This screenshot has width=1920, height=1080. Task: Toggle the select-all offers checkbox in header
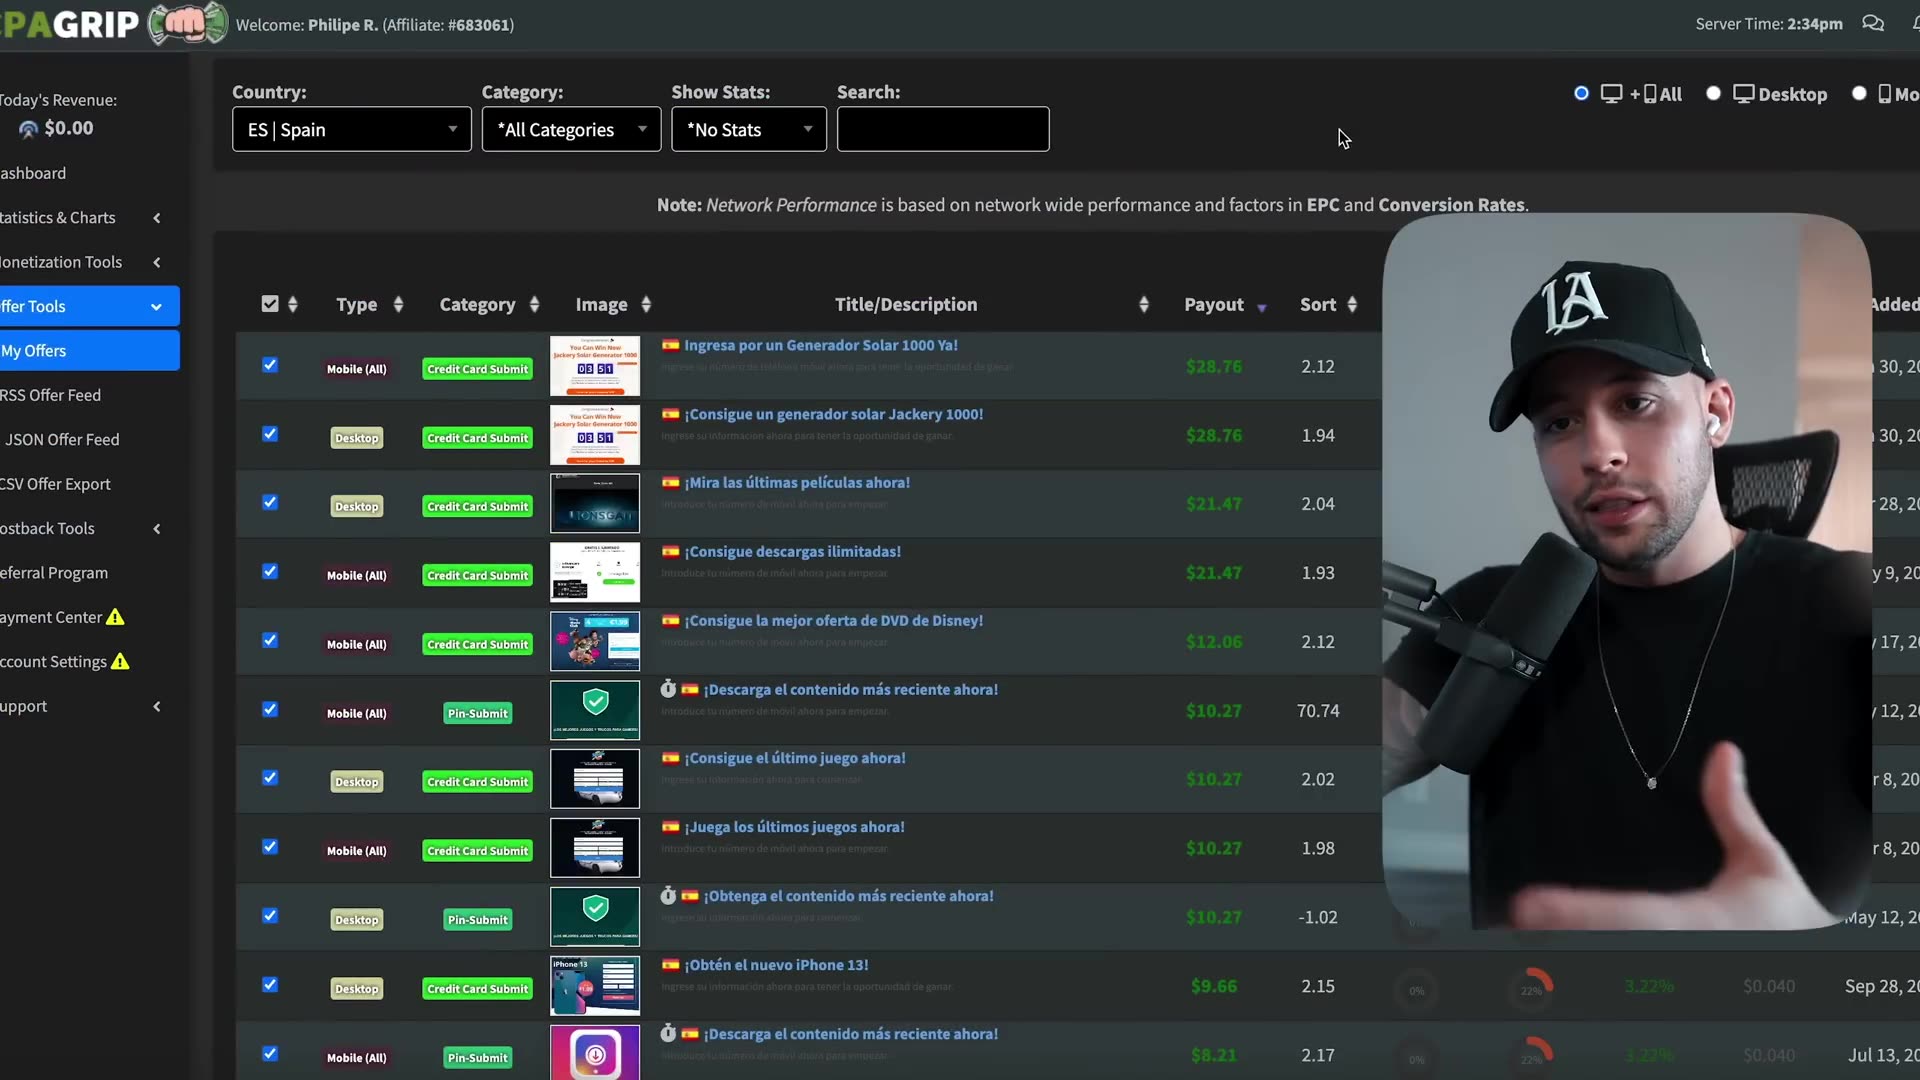tap(270, 303)
